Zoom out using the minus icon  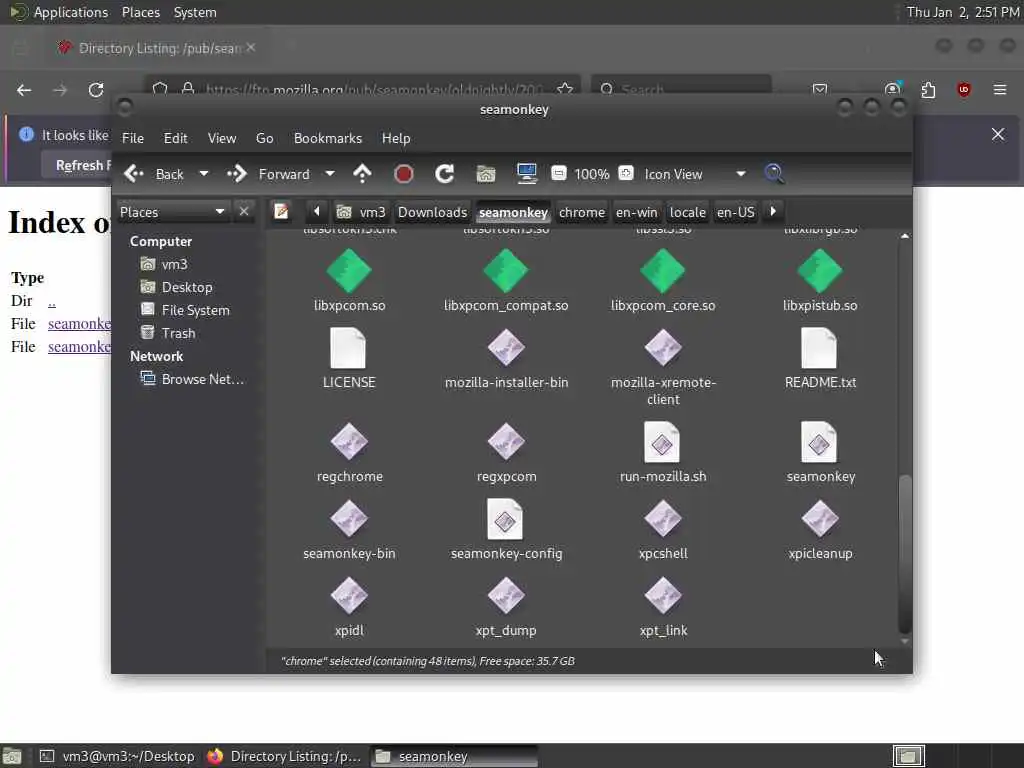(x=558, y=173)
